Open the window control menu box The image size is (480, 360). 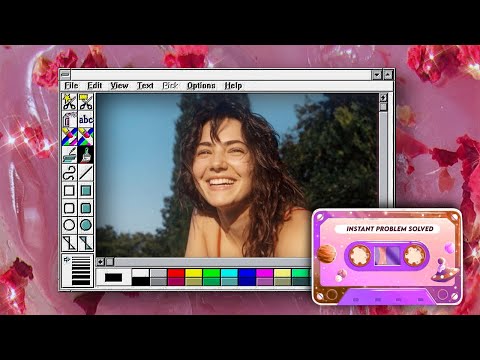point(65,75)
